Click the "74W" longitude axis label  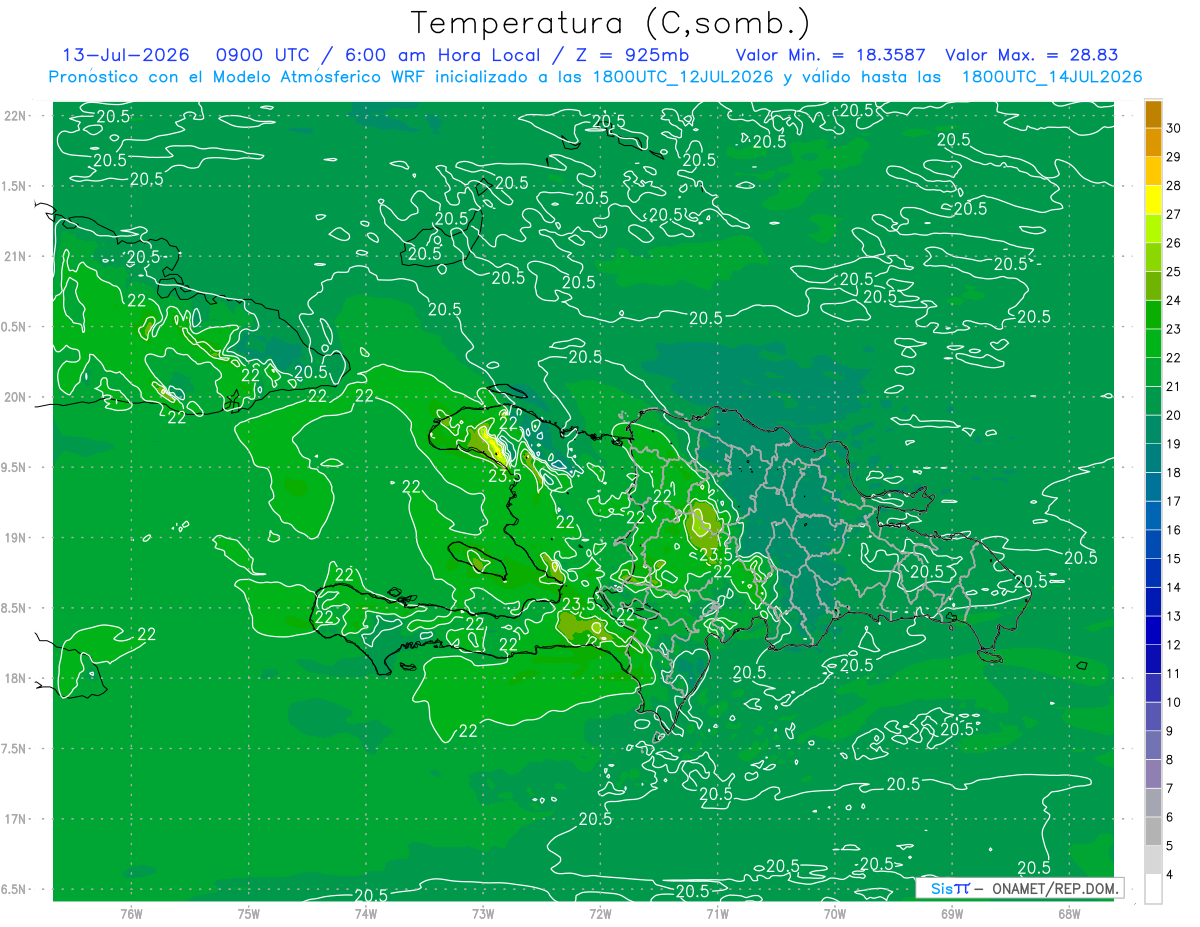click(365, 914)
